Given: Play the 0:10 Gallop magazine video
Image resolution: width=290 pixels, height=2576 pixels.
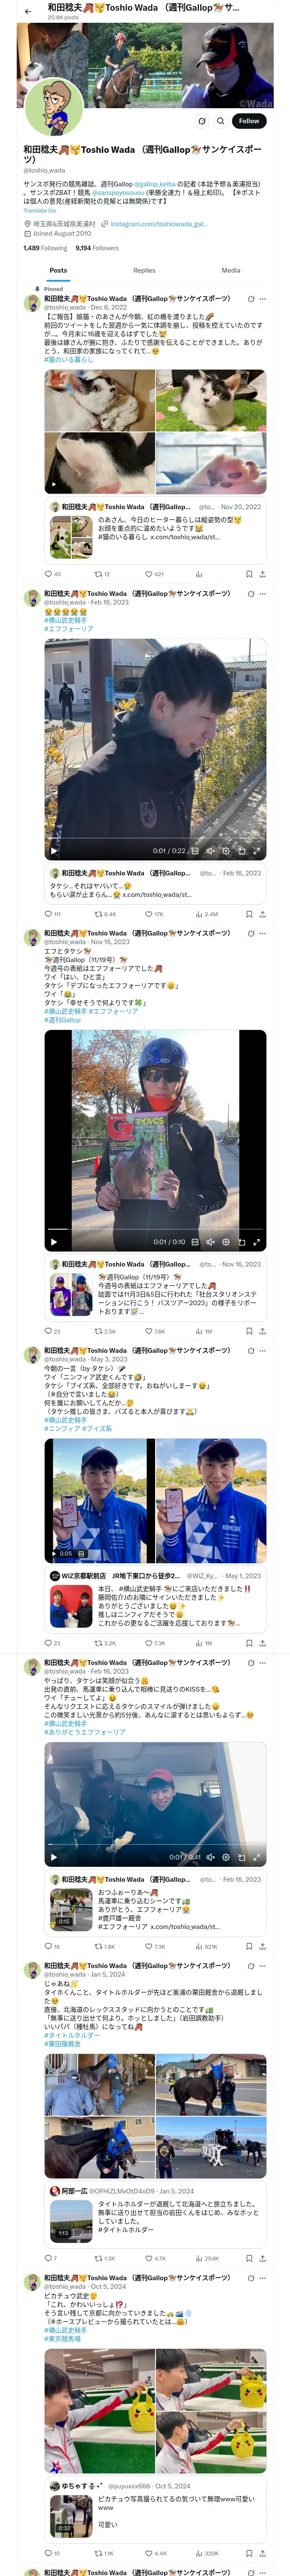Looking at the screenshot, I should point(54,1242).
